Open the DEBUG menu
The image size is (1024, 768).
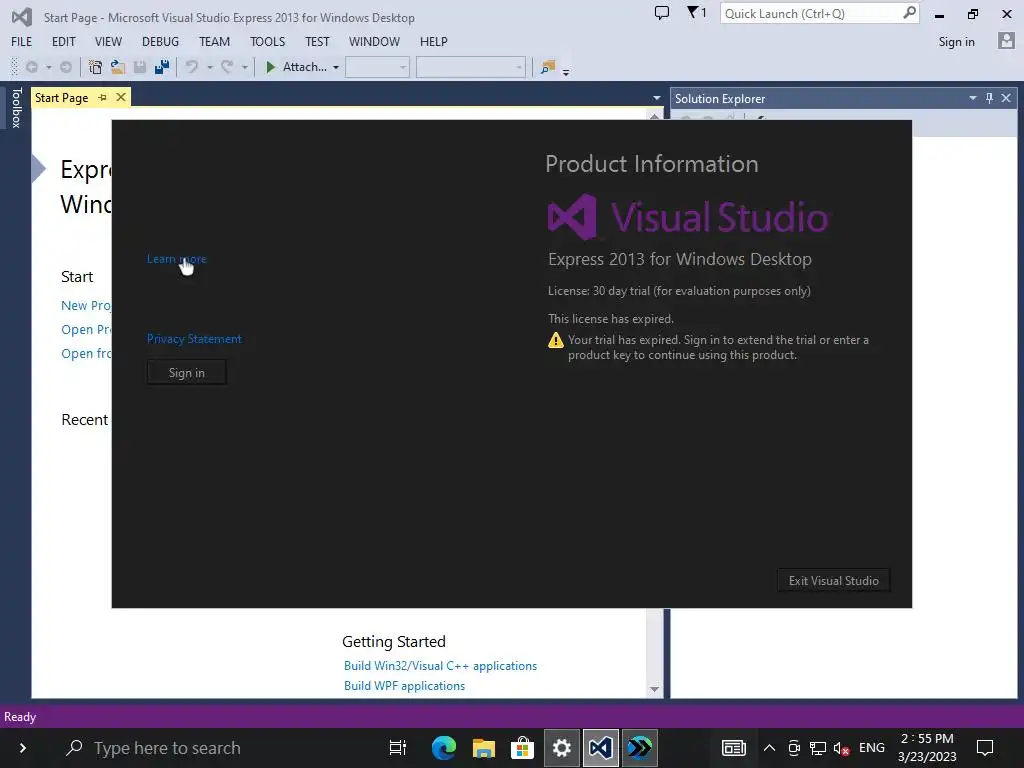[x=160, y=42]
